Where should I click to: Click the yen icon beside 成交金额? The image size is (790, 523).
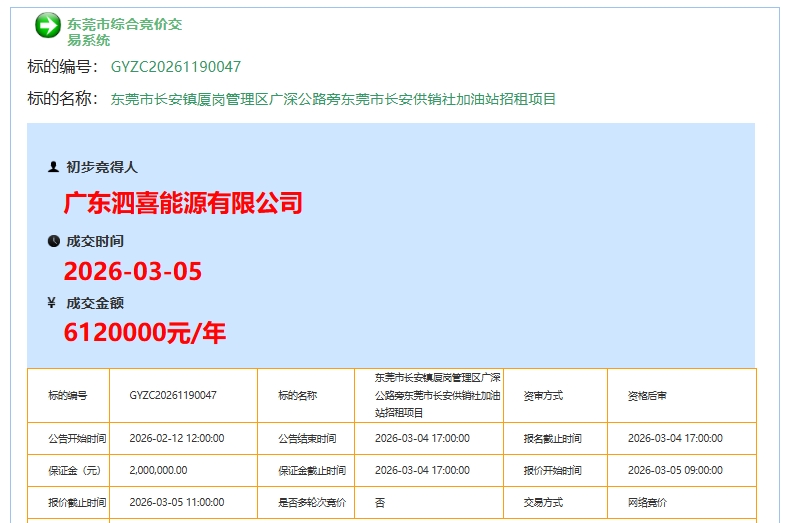point(52,303)
